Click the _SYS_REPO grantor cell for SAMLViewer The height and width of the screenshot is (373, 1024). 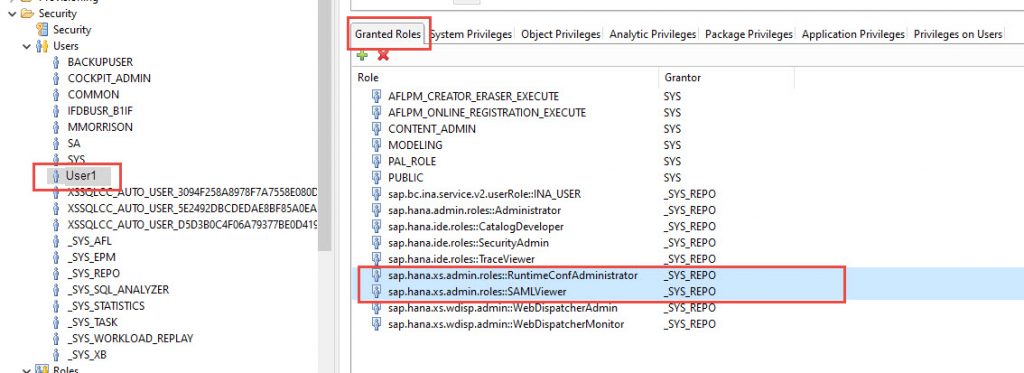coord(689,291)
